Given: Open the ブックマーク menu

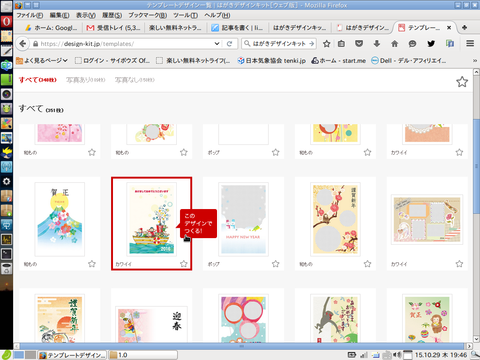Looking at the screenshot, I should point(148,15).
